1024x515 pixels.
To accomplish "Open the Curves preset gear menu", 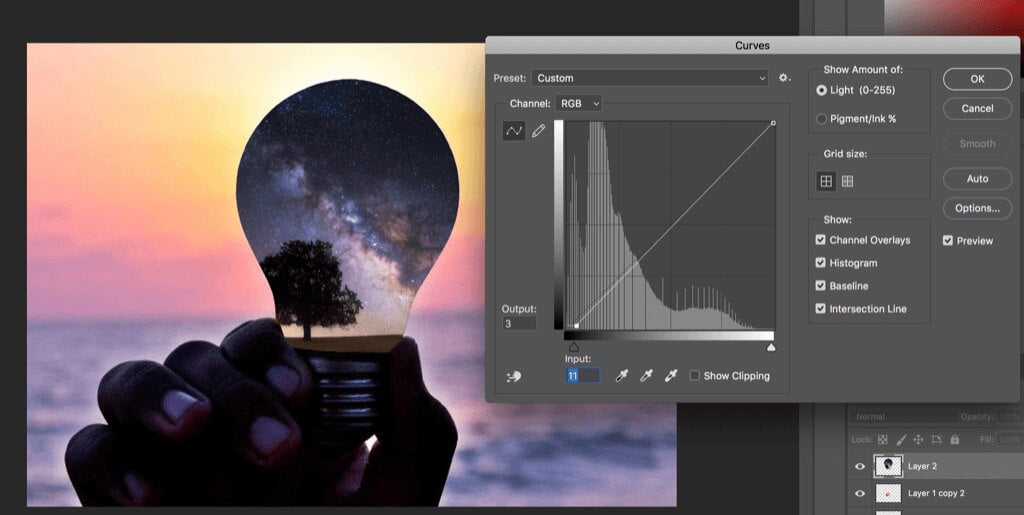I will coord(784,78).
